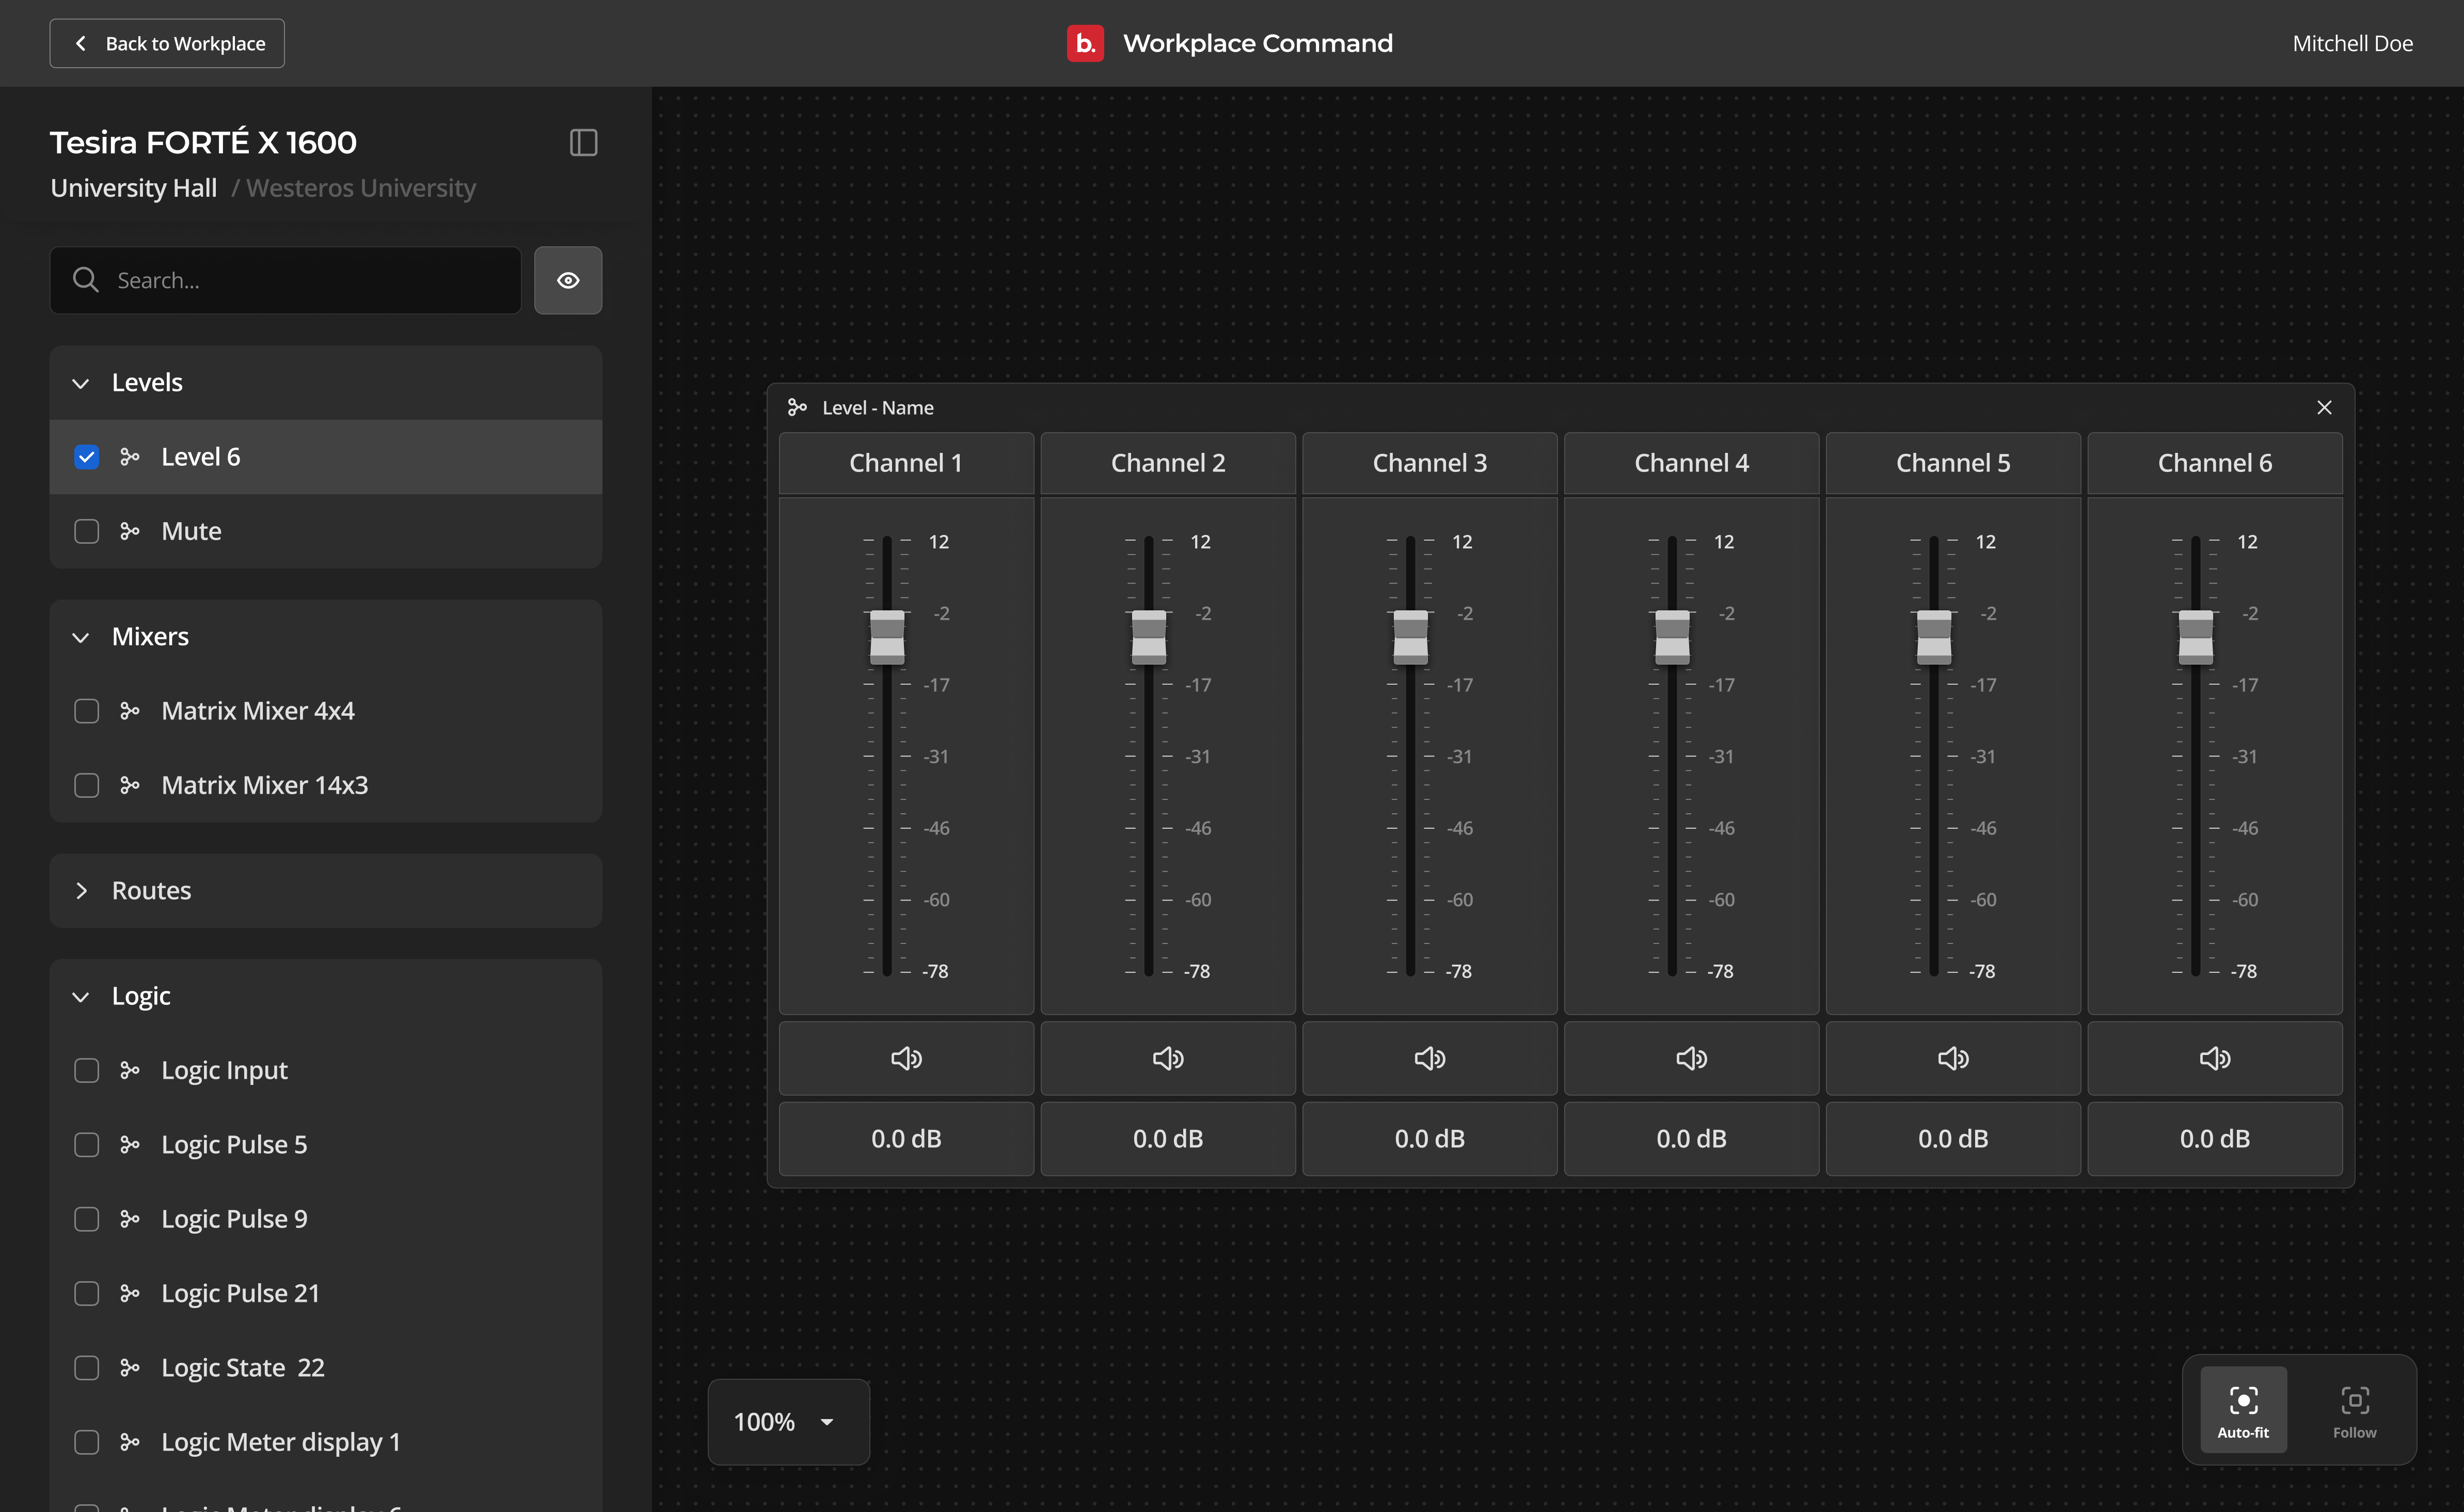This screenshot has height=1512, width=2464.
Task: Click the Channel 2 fader handle
Action: [x=1149, y=637]
